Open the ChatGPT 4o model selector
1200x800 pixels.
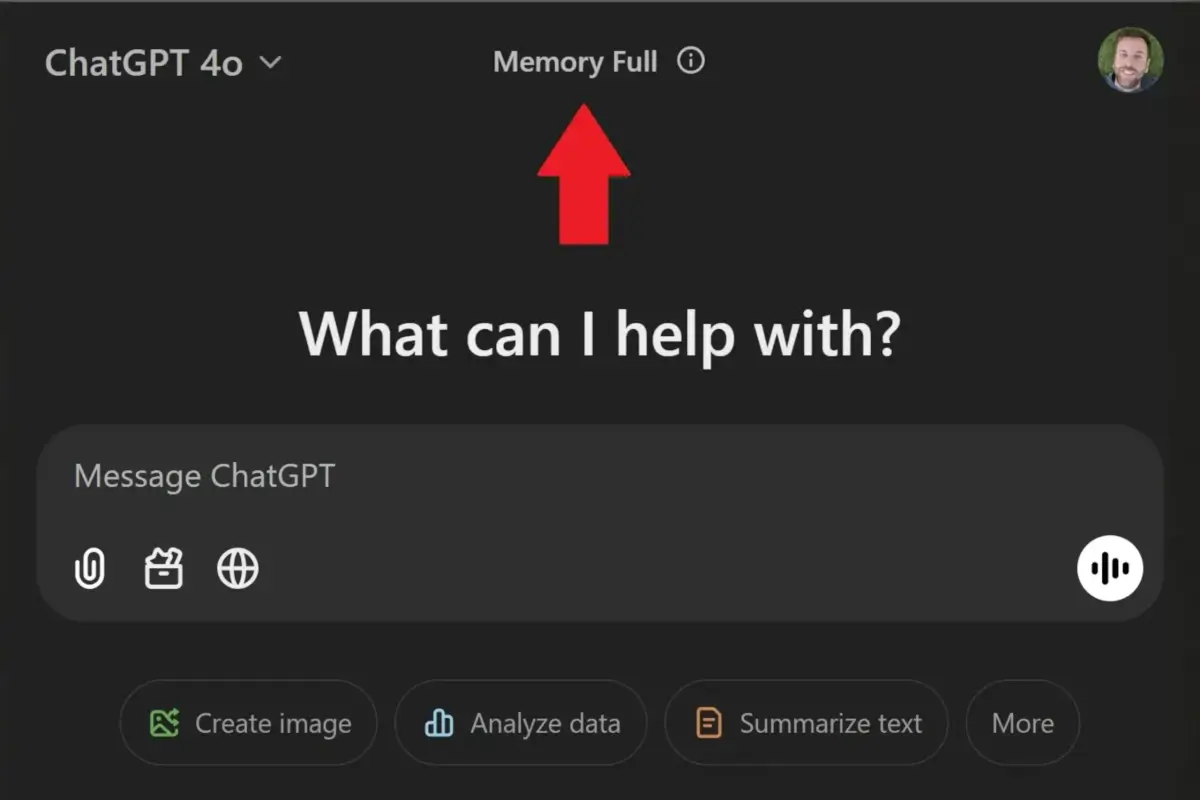(145, 63)
